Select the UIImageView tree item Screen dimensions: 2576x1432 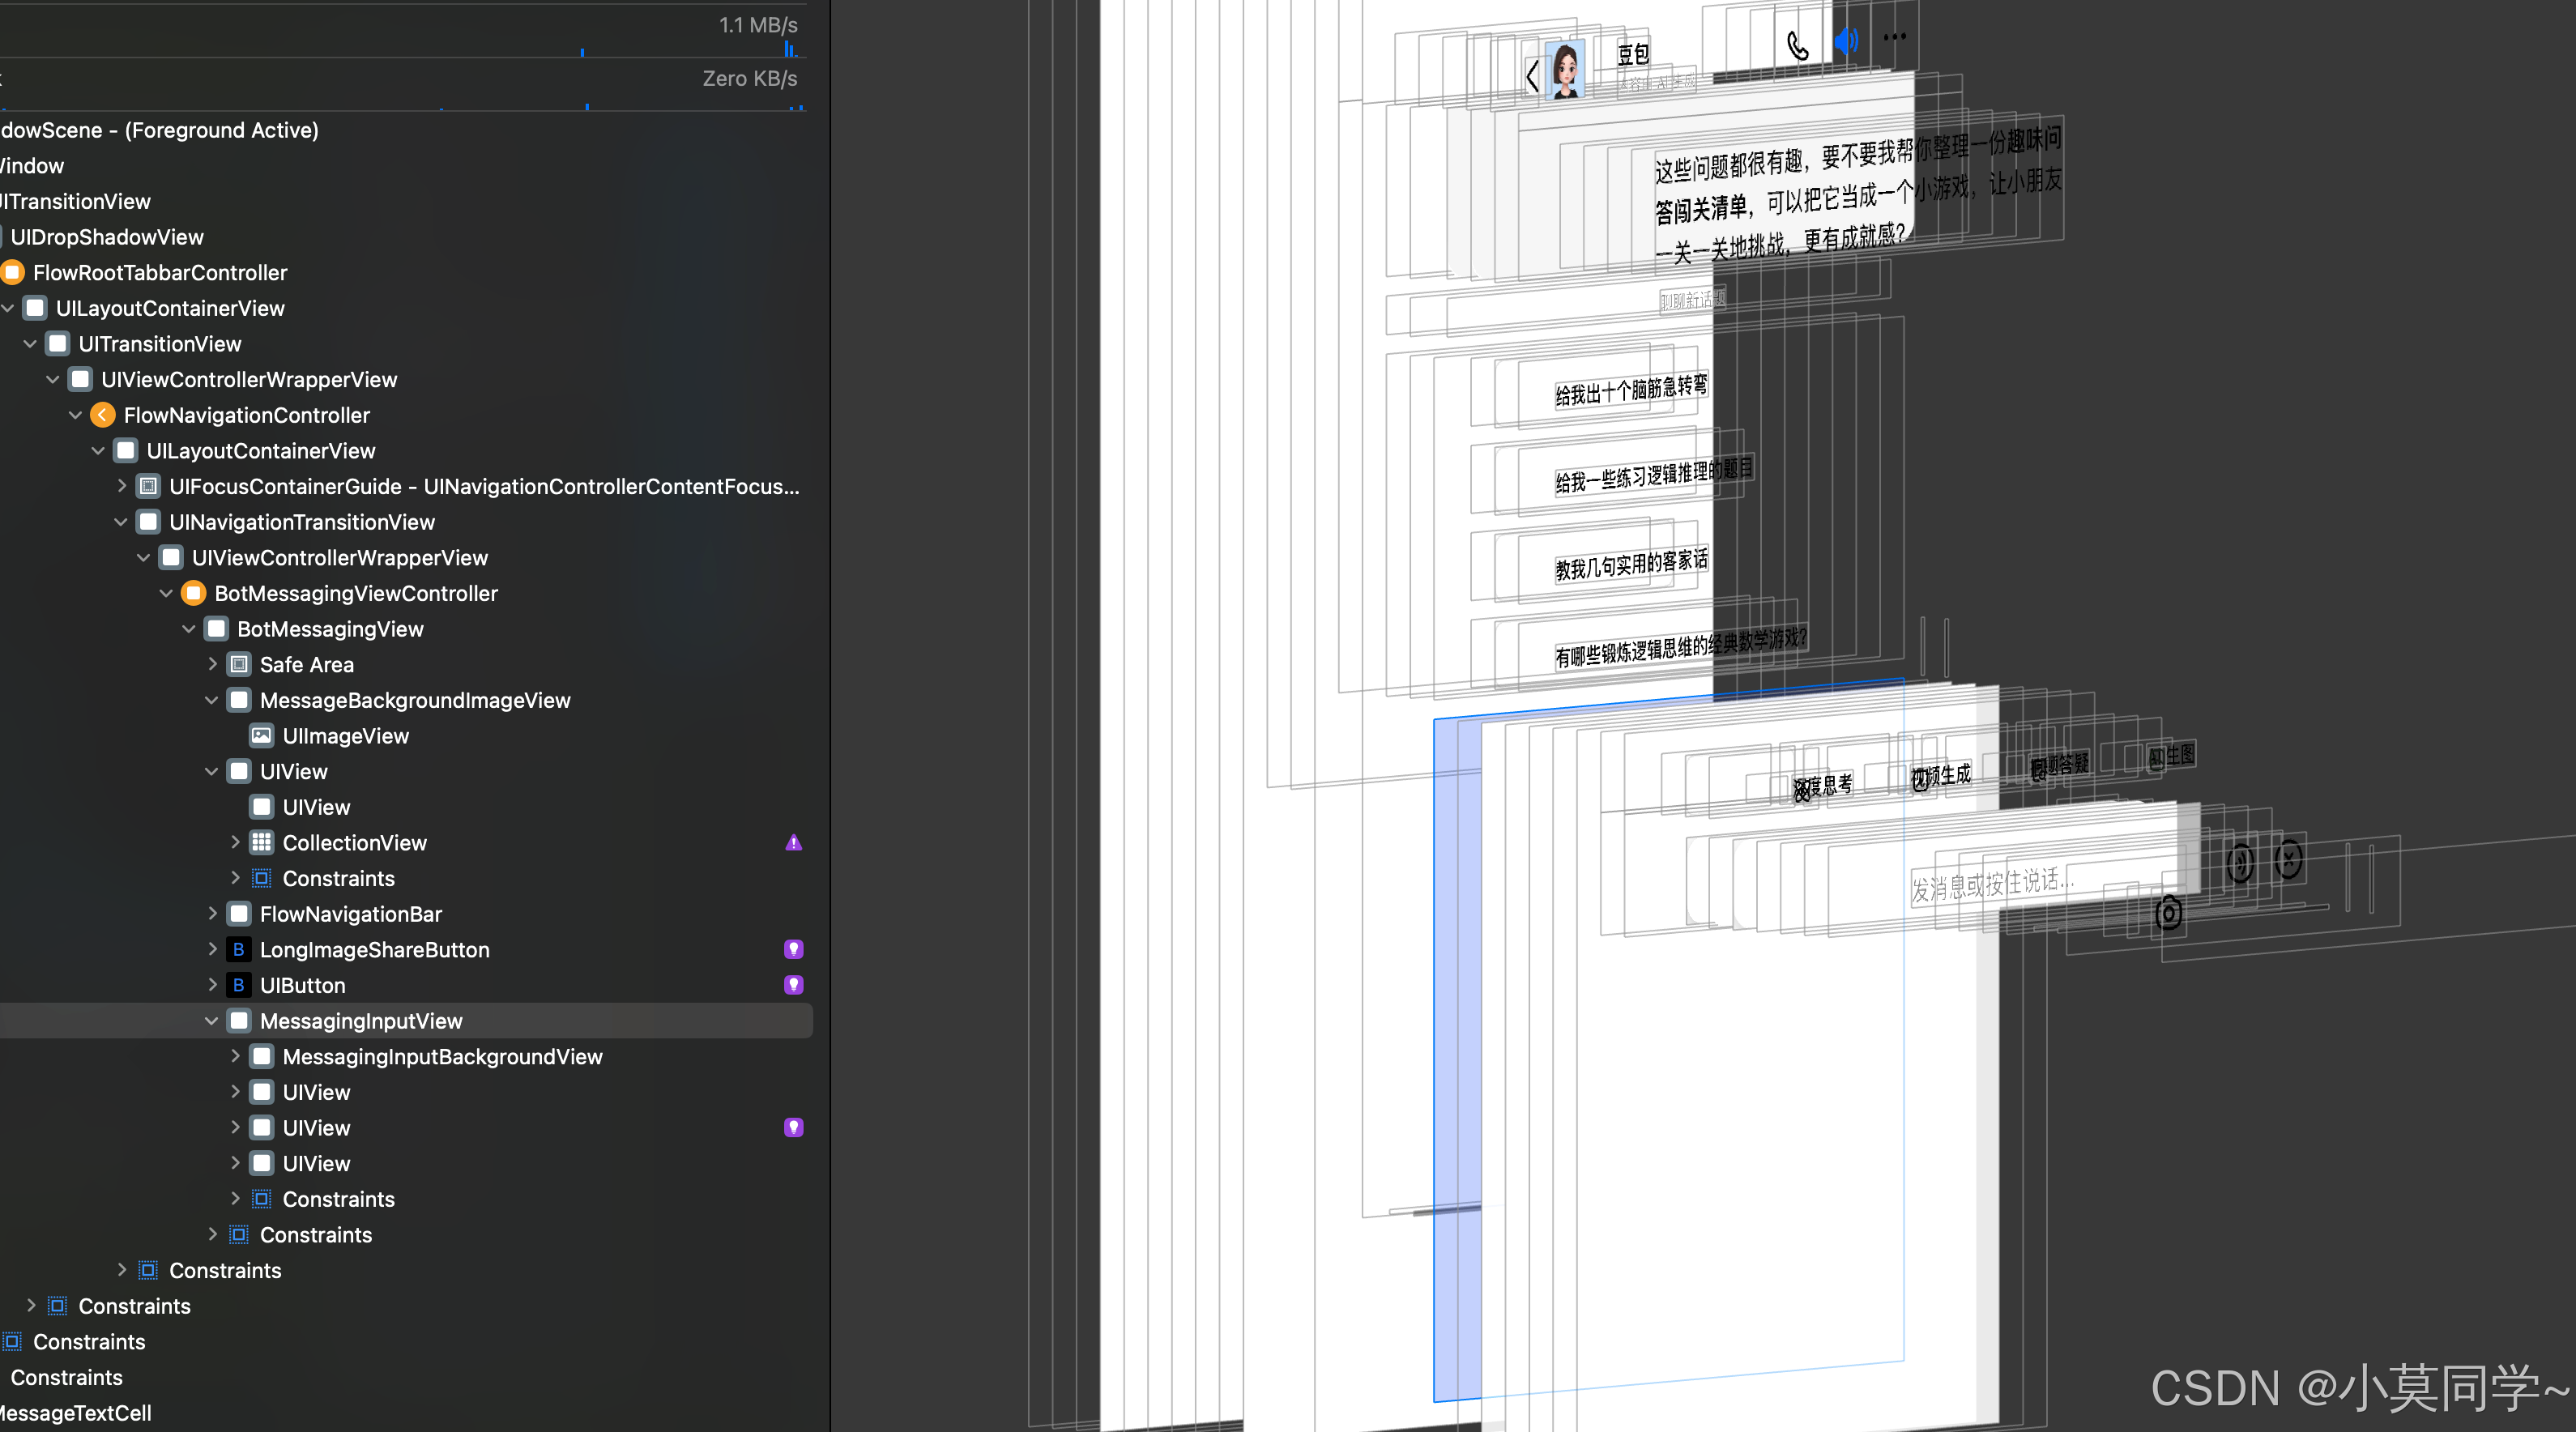click(345, 736)
